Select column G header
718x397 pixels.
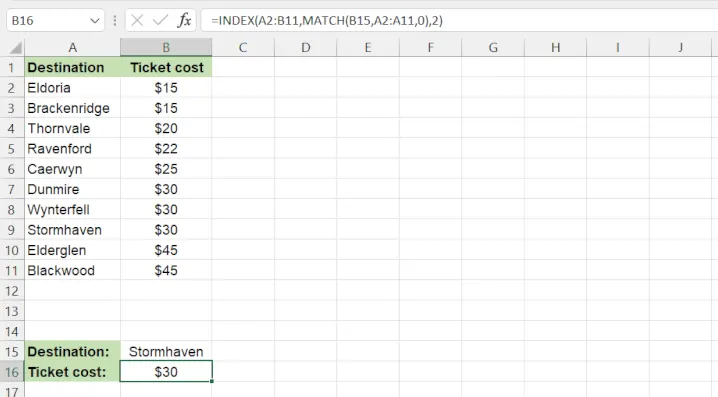[493, 48]
